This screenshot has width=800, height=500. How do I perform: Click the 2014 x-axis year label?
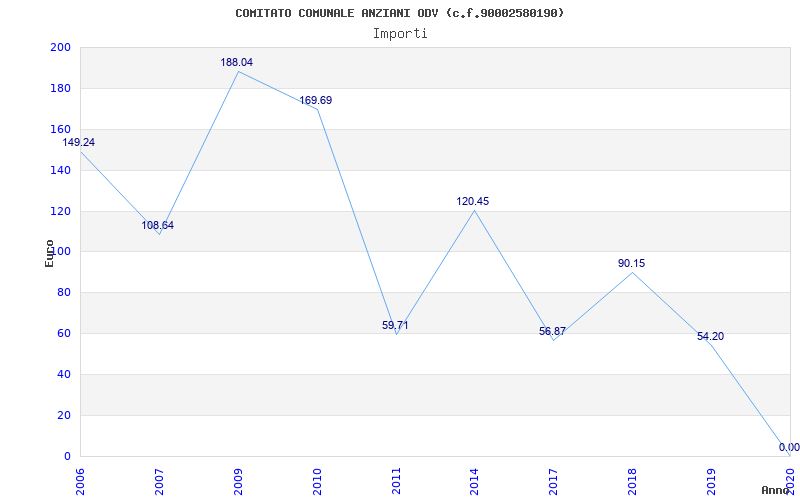pyautogui.click(x=474, y=482)
